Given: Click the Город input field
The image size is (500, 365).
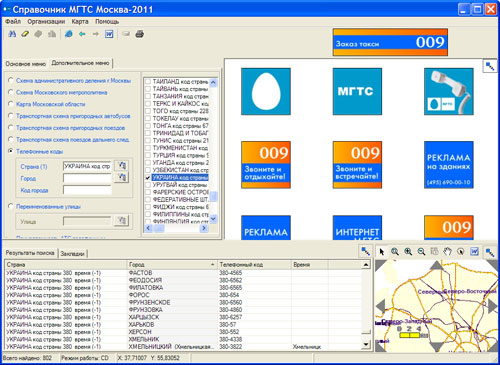Looking at the screenshot, I should click(x=87, y=178).
